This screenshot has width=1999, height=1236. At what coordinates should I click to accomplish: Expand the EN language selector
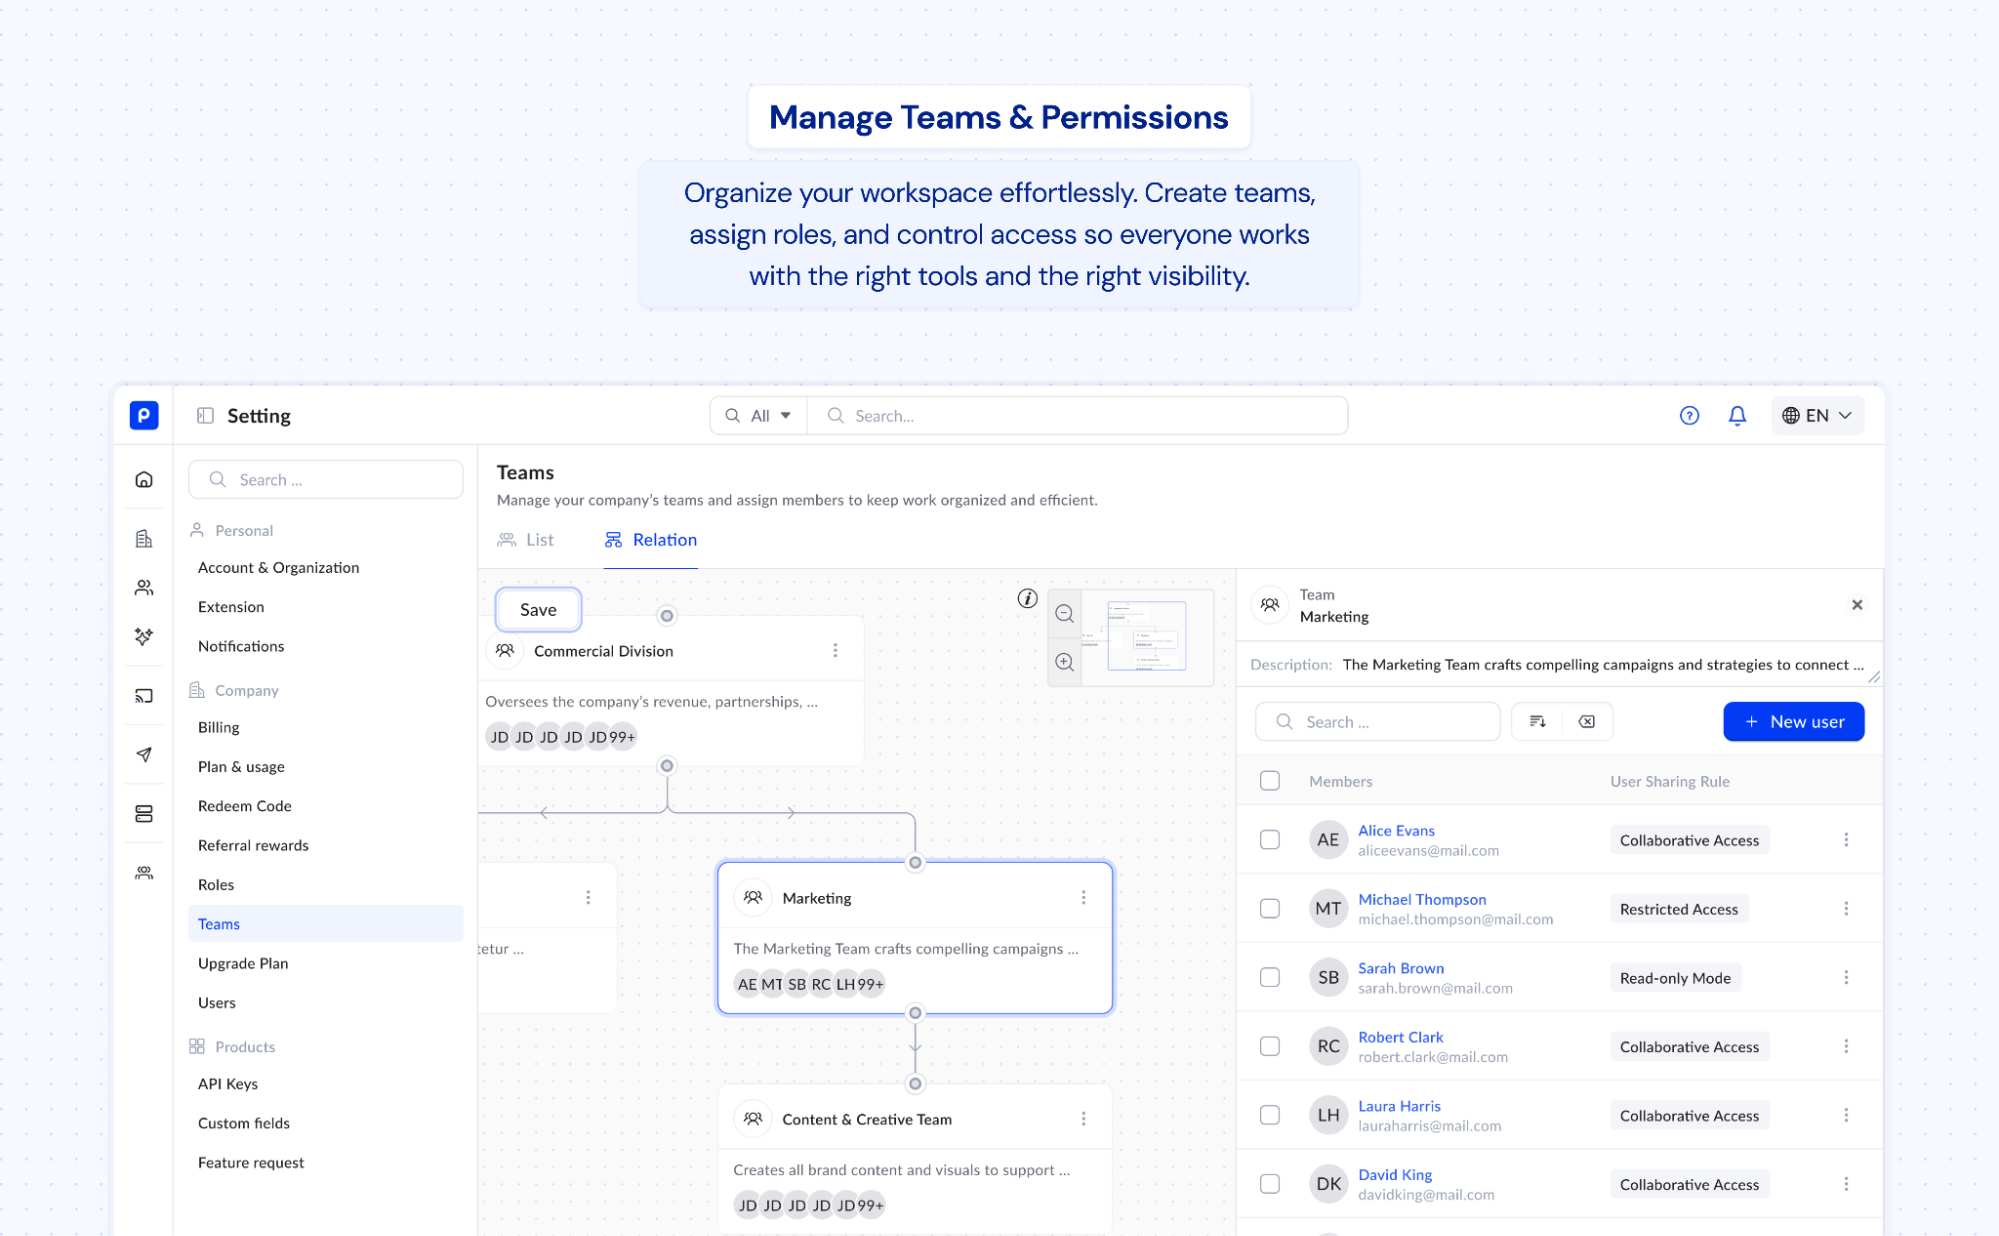click(x=1816, y=415)
